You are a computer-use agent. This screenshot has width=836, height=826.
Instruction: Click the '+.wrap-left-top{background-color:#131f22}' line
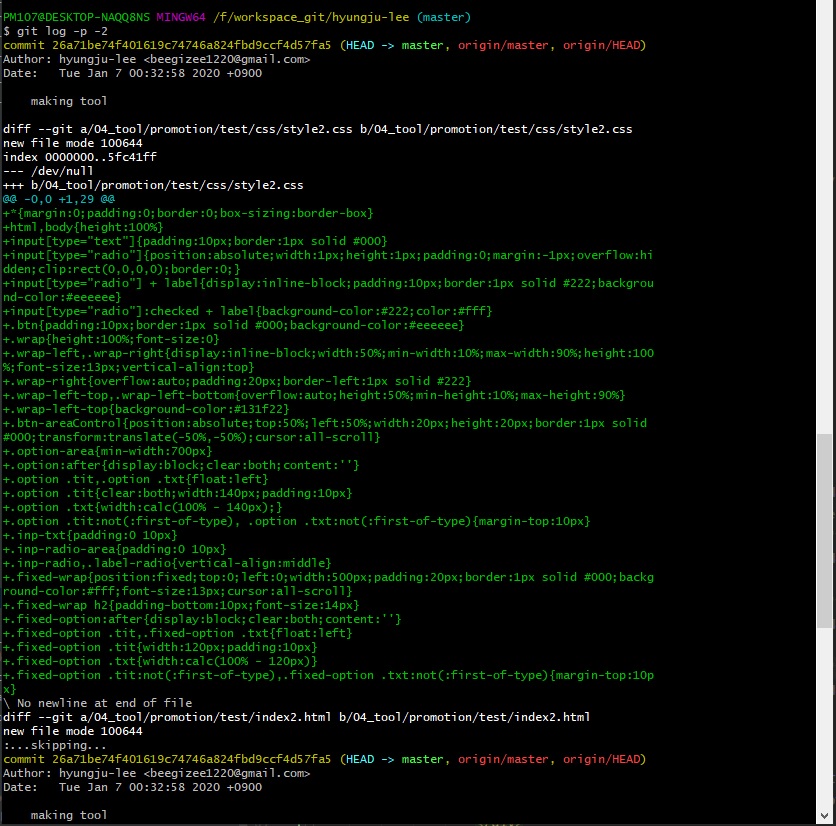pyautogui.click(x=146, y=409)
